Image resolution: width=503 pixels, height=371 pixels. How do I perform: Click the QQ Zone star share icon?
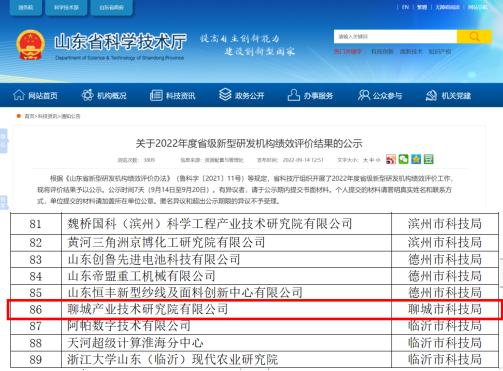point(416,159)
